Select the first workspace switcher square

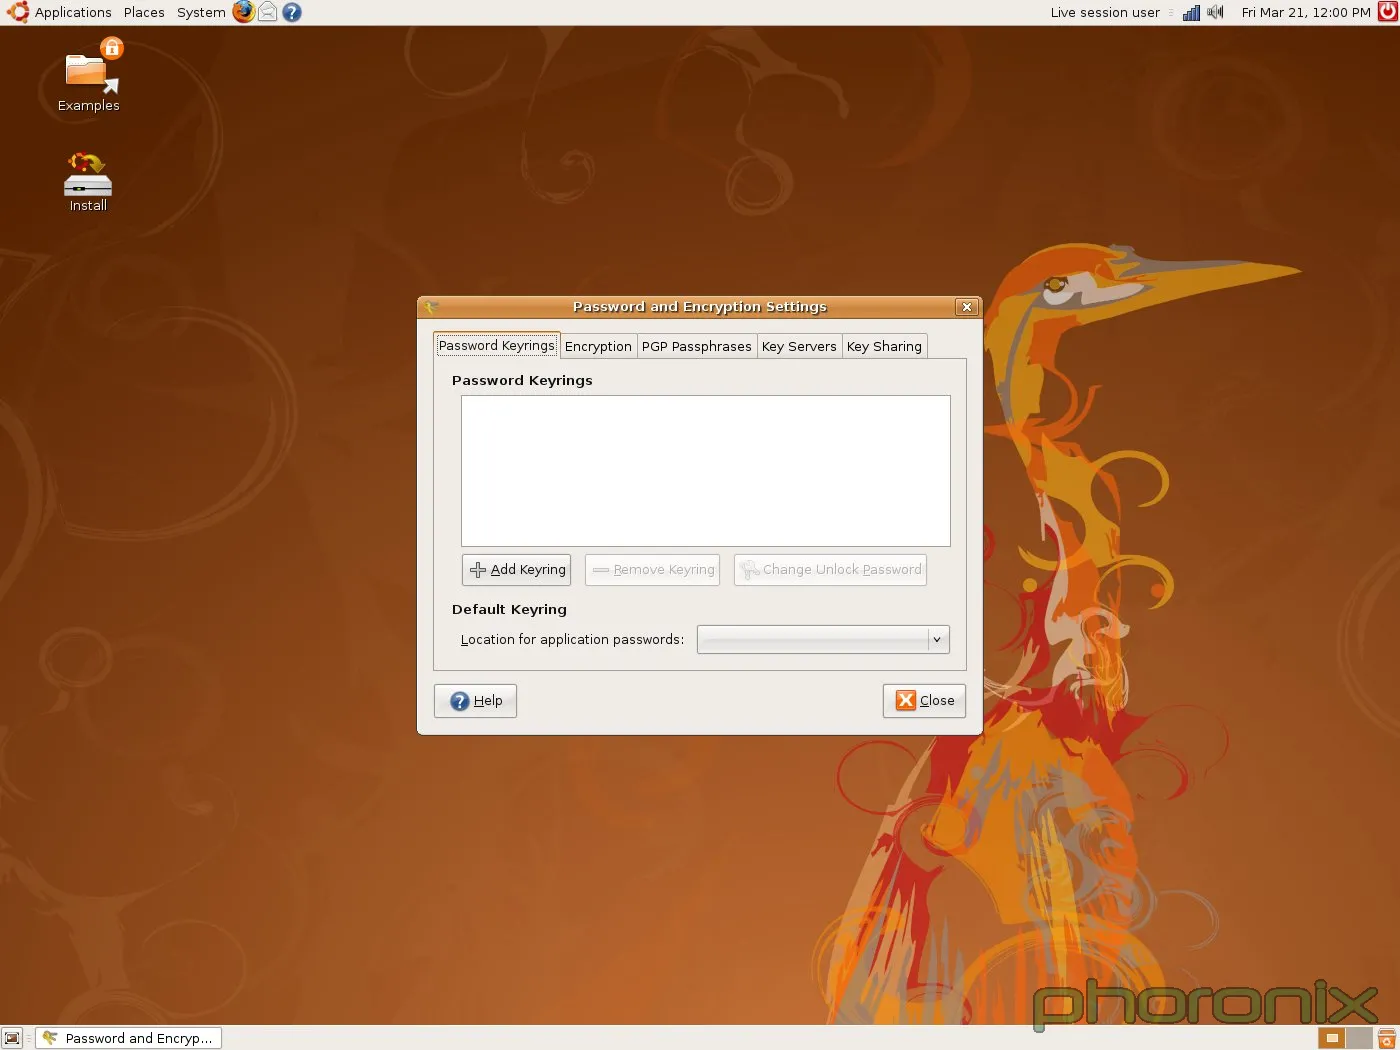[1331, 1038]
